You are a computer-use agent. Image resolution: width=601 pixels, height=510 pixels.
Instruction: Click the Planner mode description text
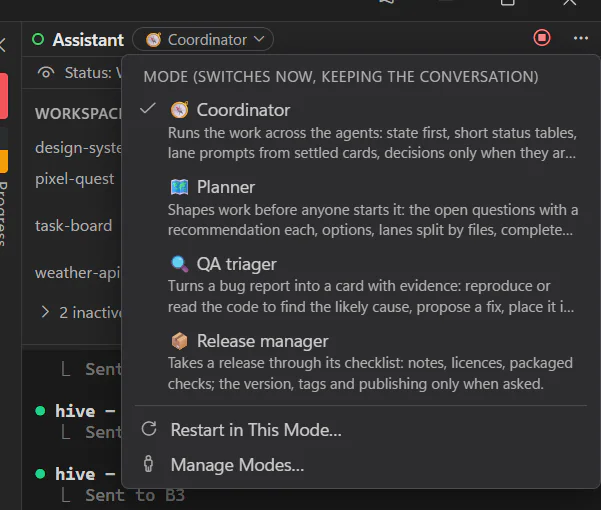click(x=373, y=220)
